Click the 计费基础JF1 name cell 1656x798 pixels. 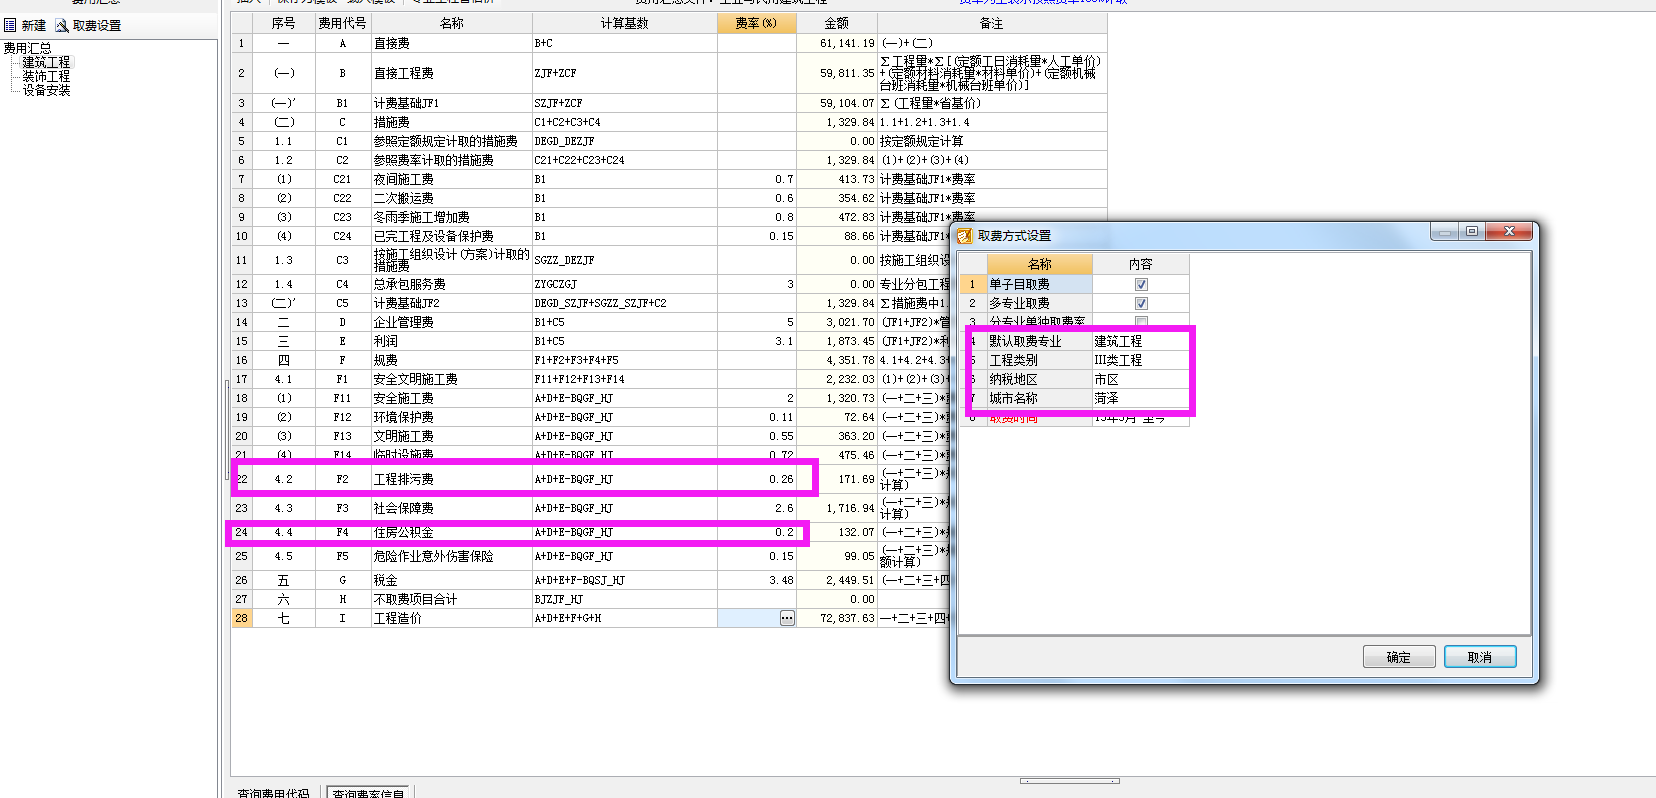click(451, 103)
